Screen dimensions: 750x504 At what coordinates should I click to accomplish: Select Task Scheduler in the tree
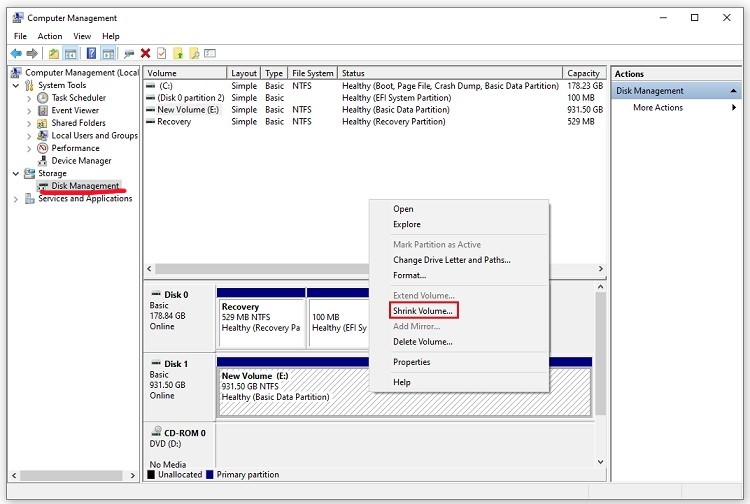click(78, 98)
